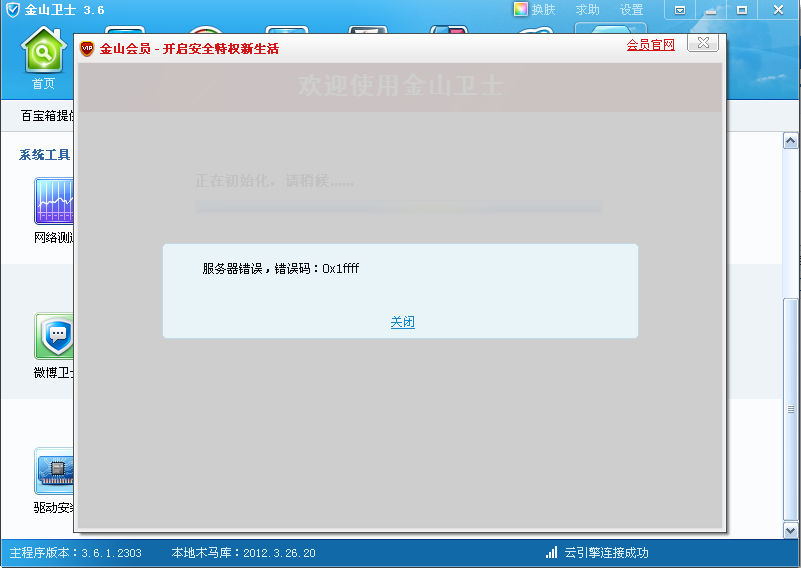Viewport: 801px width, 568px height.
Task: Click the scrollbar down arrow
Action: coord(790,530)
